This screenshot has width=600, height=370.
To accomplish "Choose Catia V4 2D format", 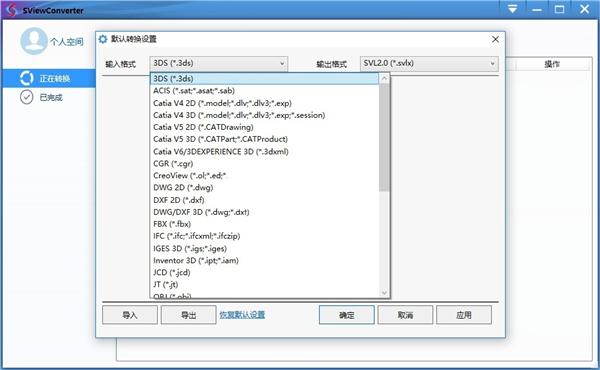I will tap(264, 103).
